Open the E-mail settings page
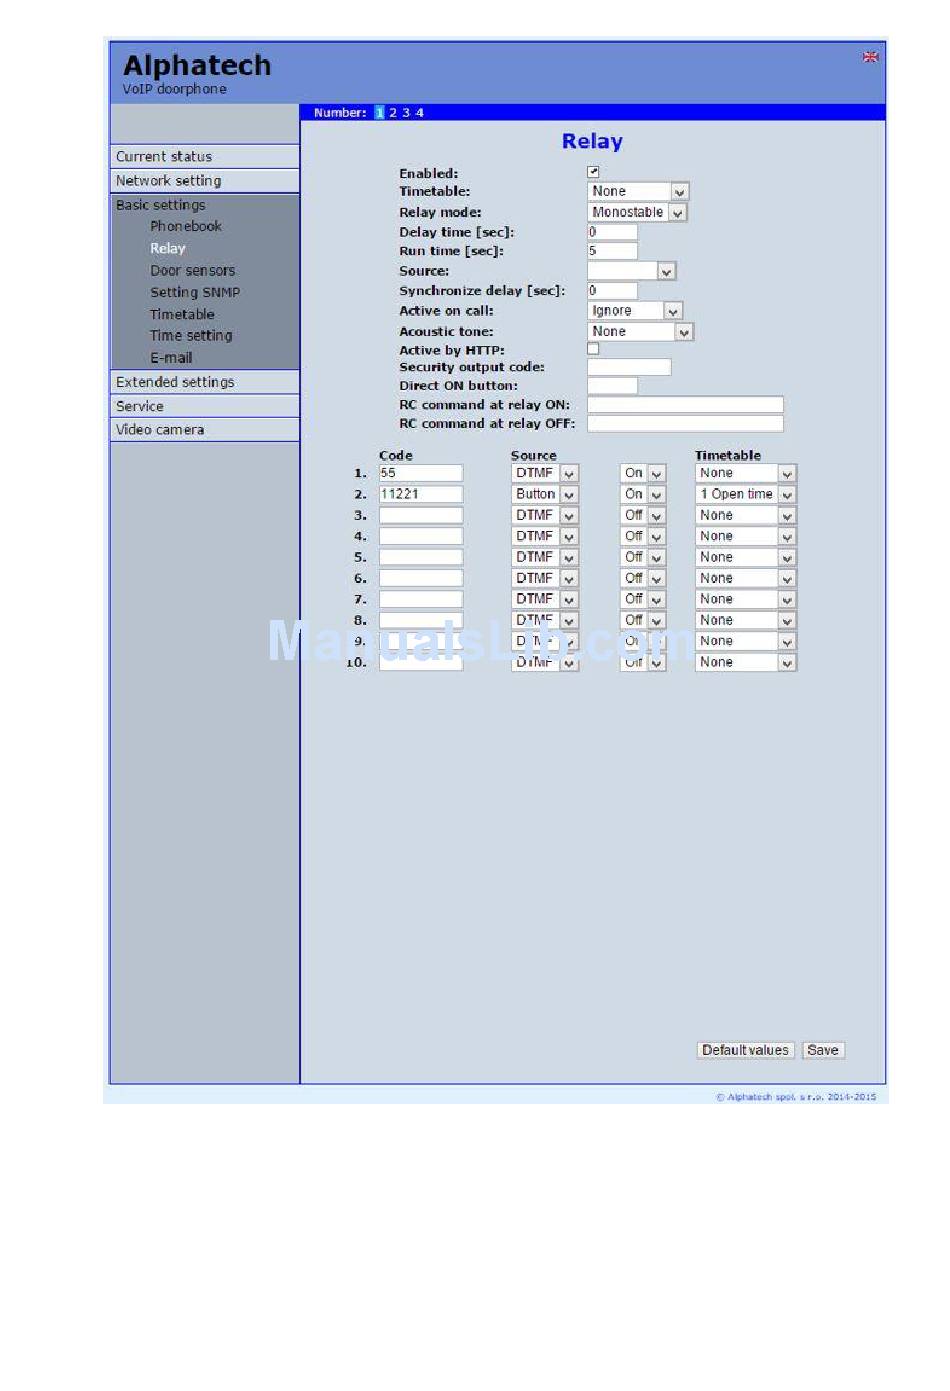 point(171,358)
